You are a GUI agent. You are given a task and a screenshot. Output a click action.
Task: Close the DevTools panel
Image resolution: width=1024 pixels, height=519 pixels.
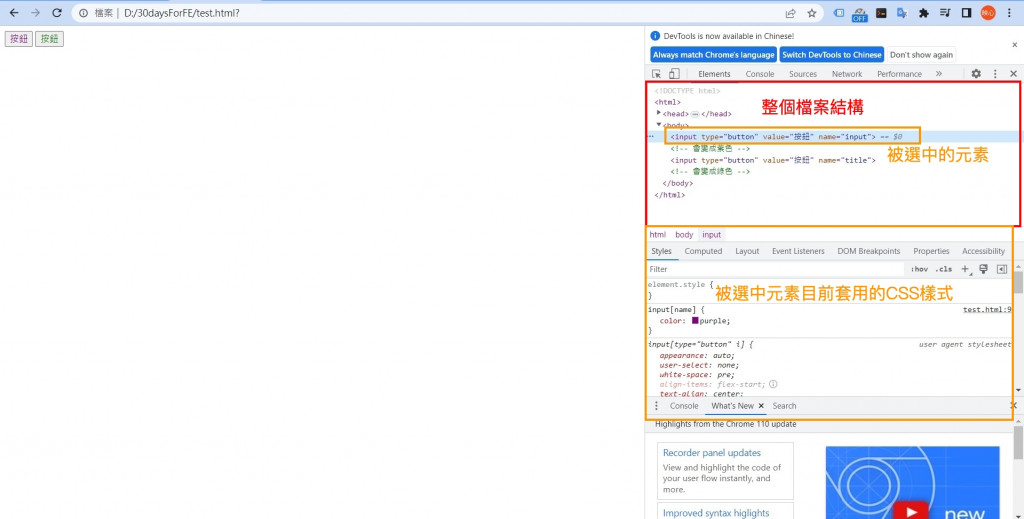click(1014, 74)
